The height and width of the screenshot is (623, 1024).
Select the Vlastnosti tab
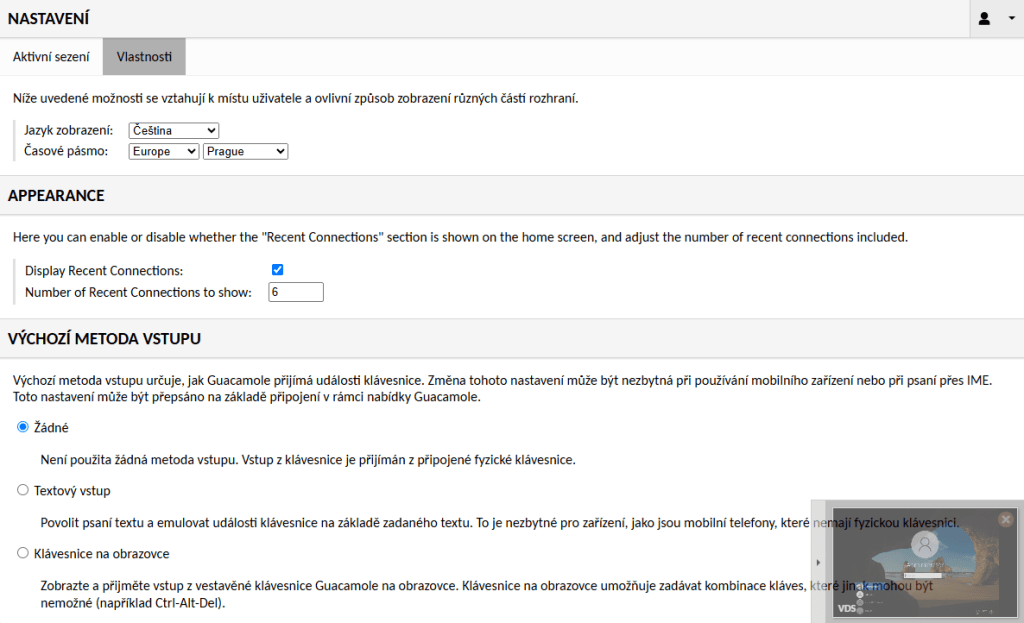[144, 57]
